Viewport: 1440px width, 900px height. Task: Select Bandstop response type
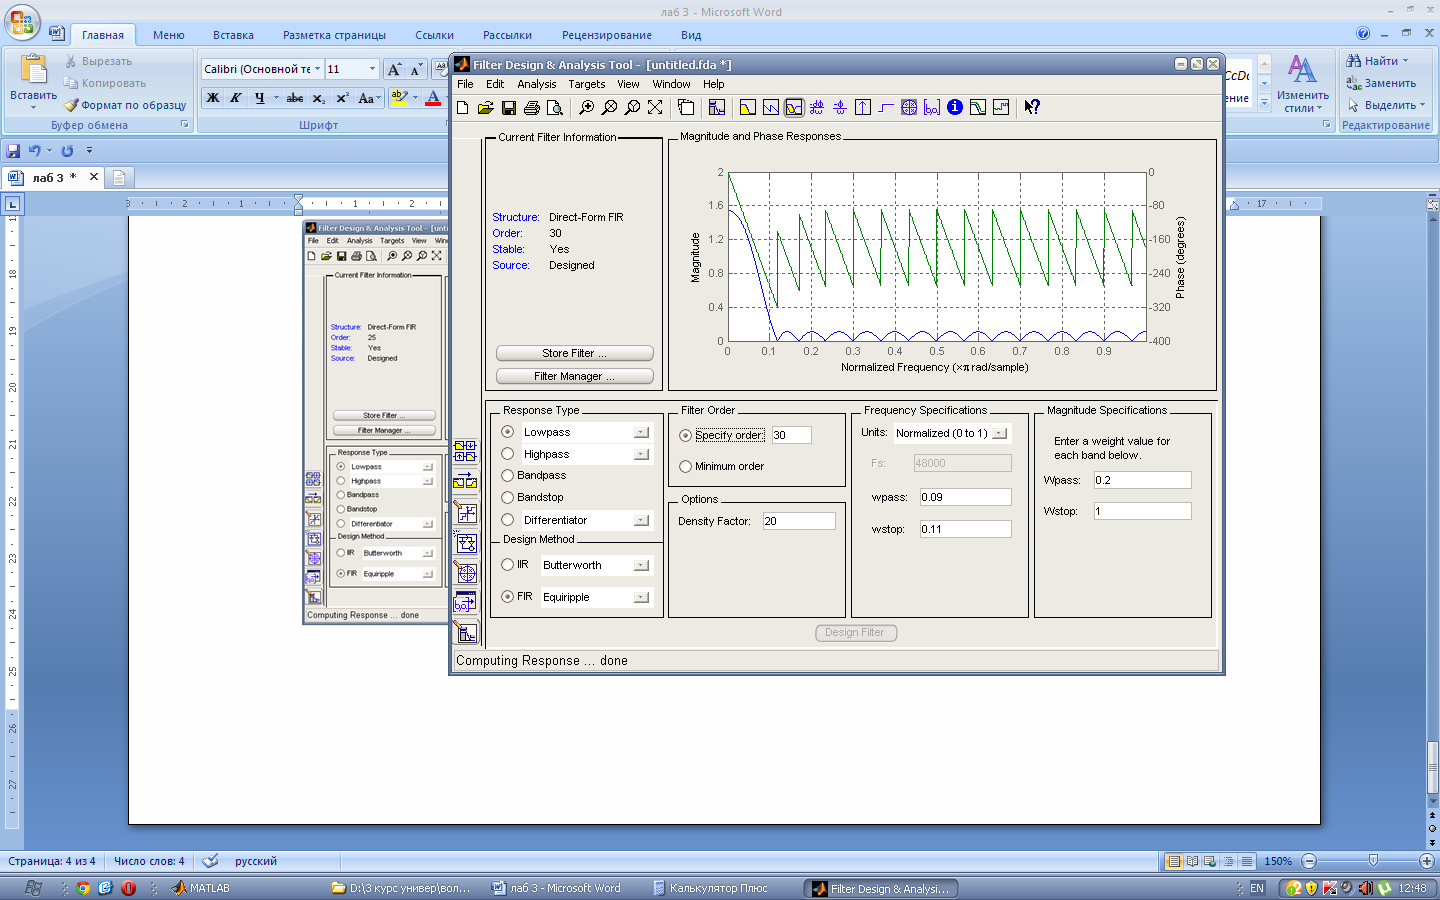pos(508,497)
